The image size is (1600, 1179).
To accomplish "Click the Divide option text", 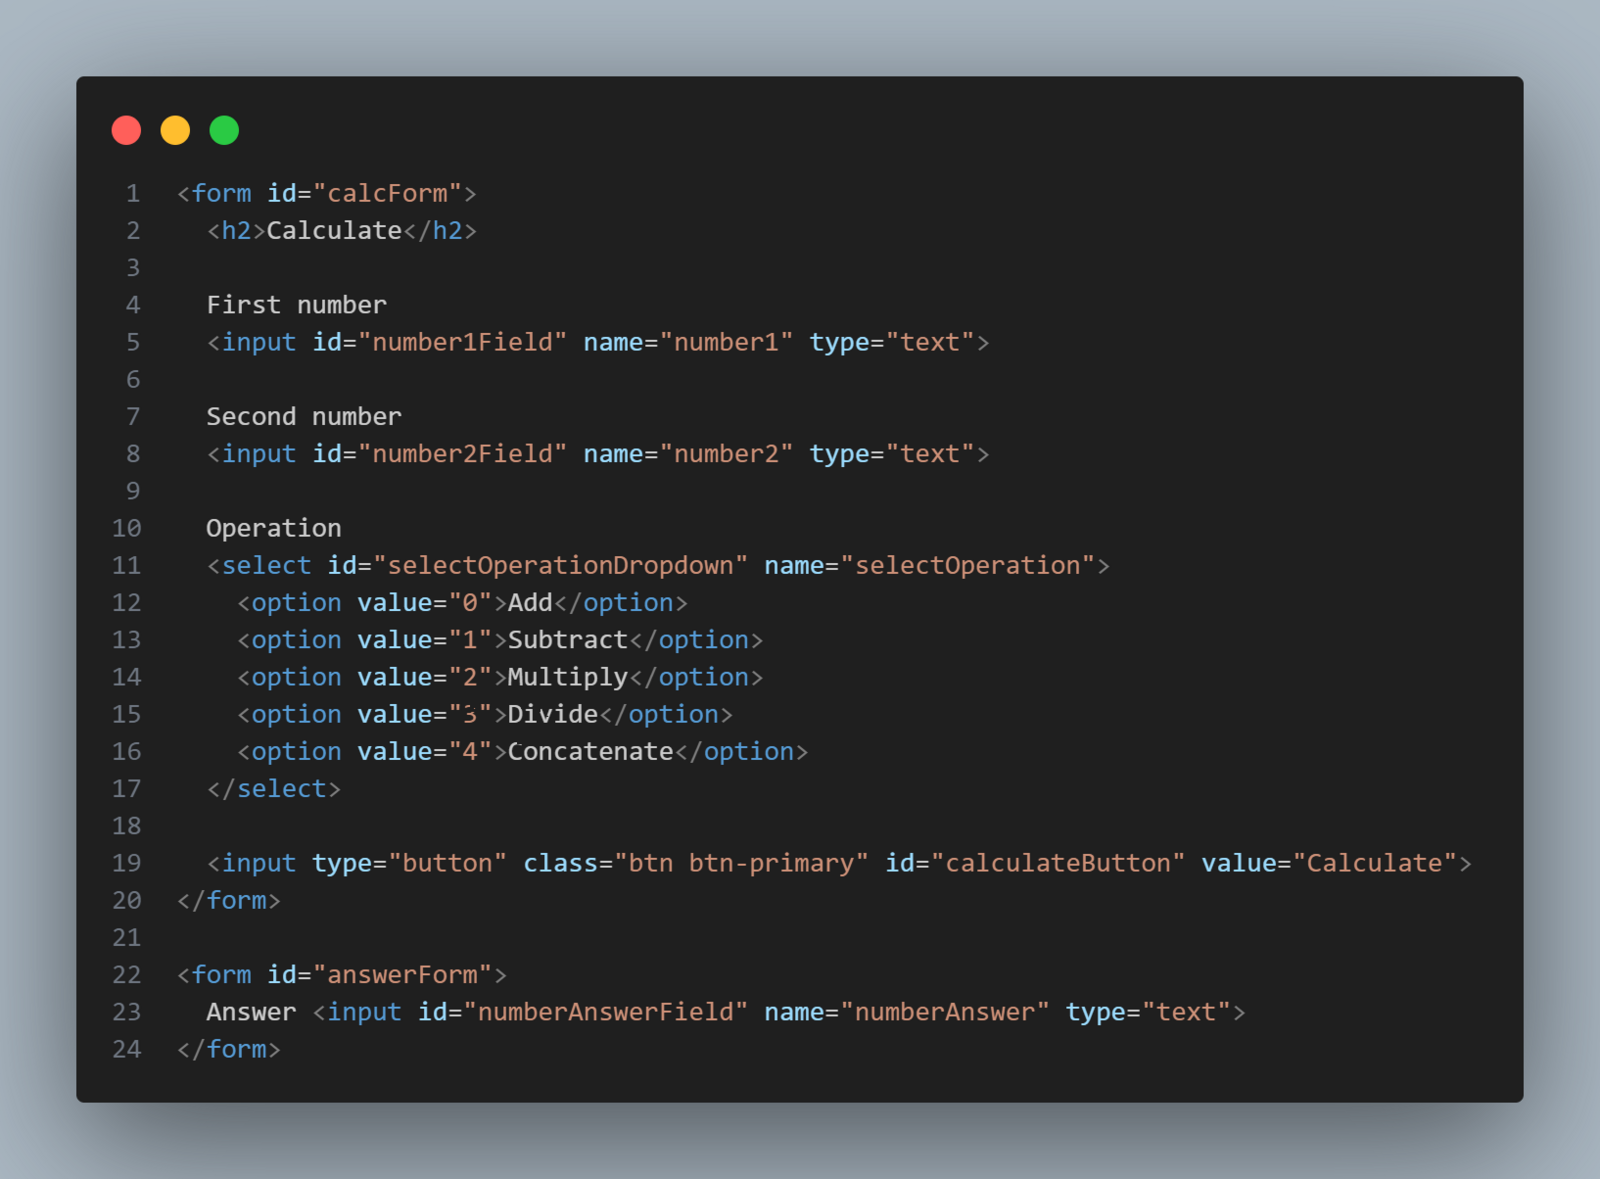I will click(552, 715).
